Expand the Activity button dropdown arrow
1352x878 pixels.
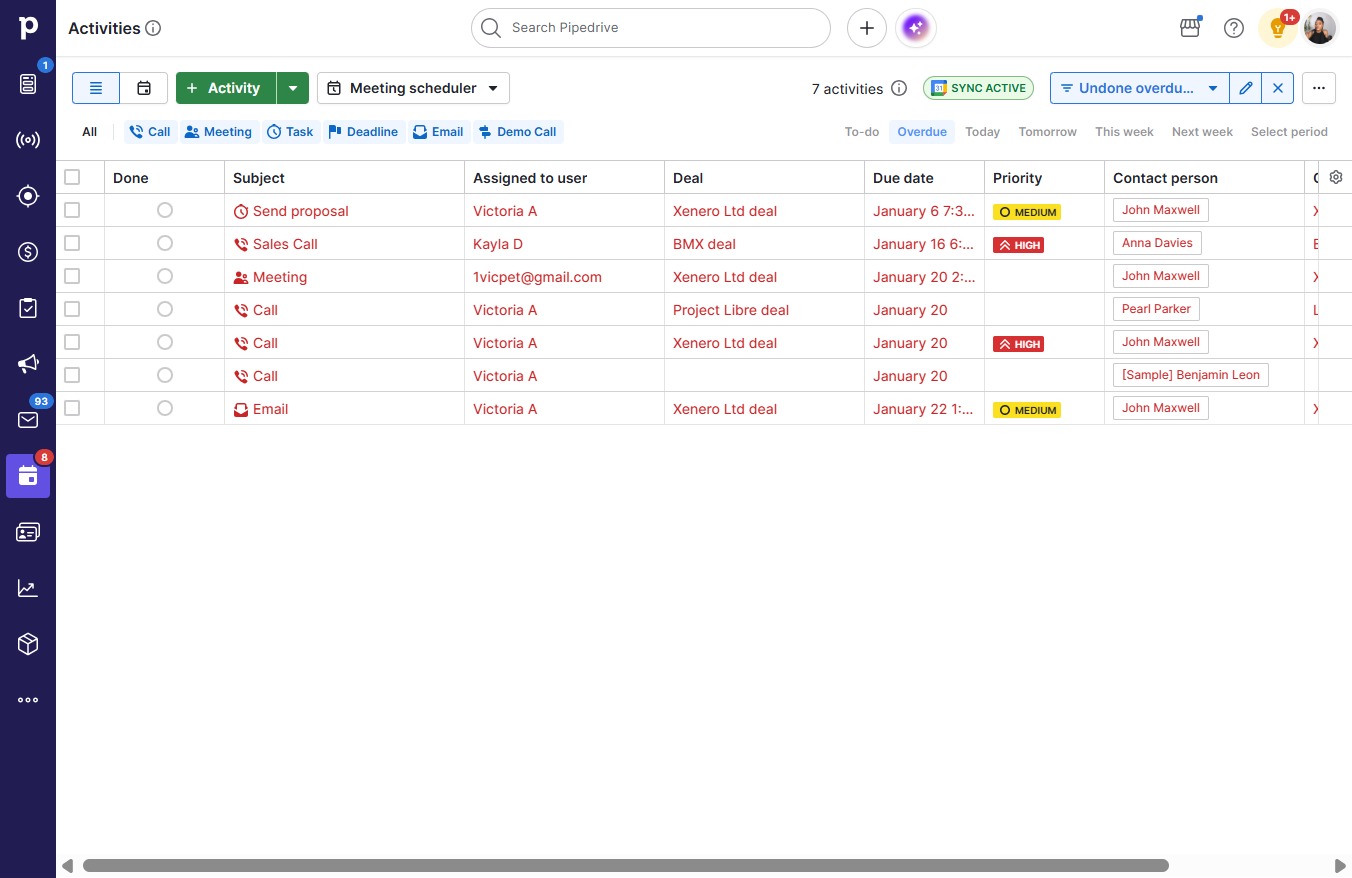pyautogui.click(x=292, y=88)
